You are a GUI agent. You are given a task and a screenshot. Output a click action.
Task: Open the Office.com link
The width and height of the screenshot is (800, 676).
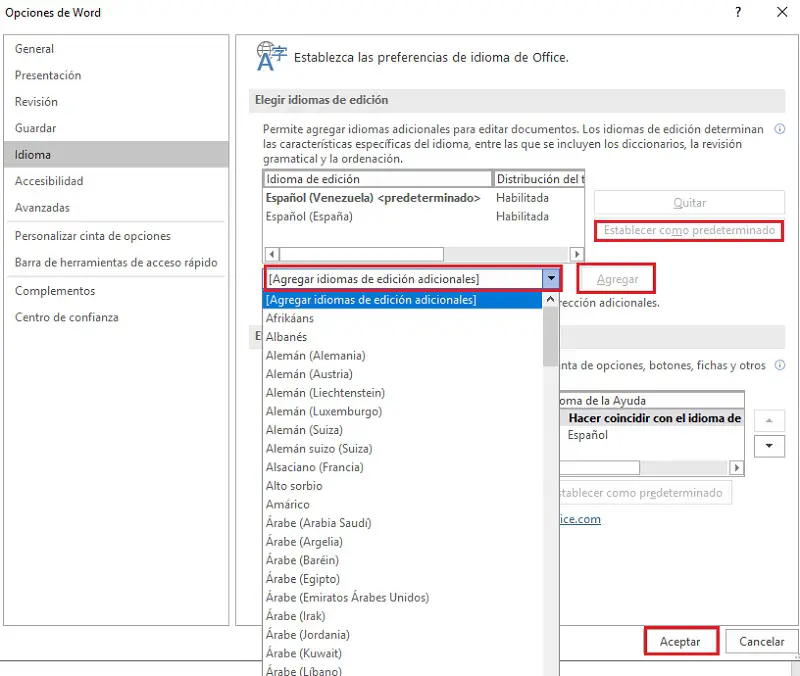(x=580, y=519)
